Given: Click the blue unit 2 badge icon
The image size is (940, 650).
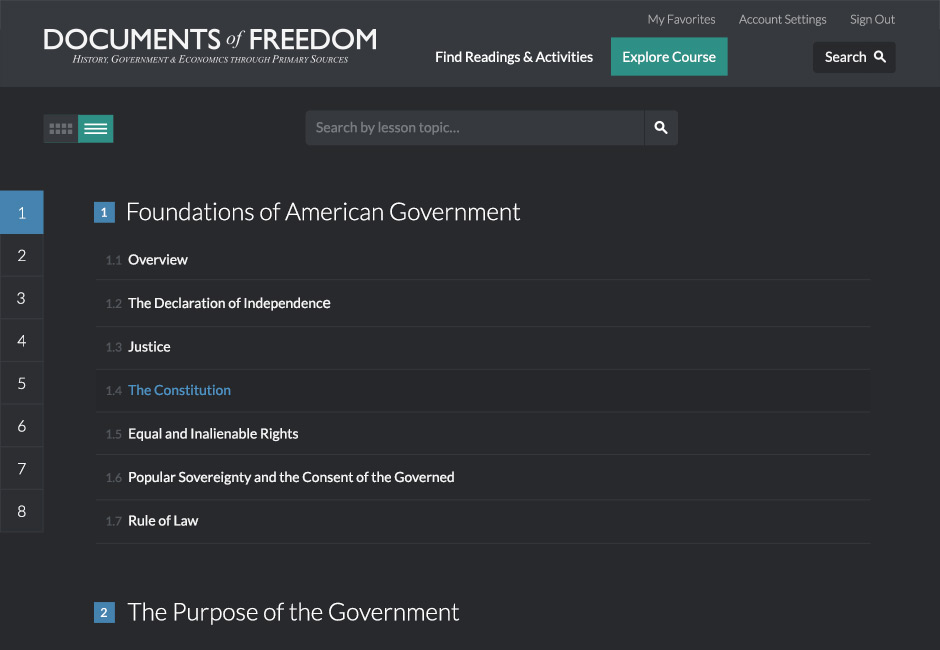Looking at the screenshot, I should click(104, 612).
